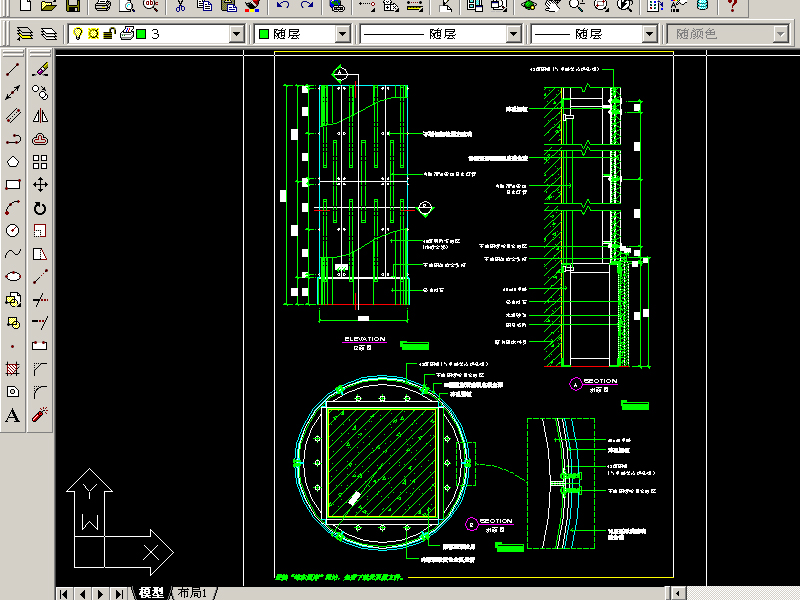Toggle layer on/off lightbulb icon

(78, 34)
